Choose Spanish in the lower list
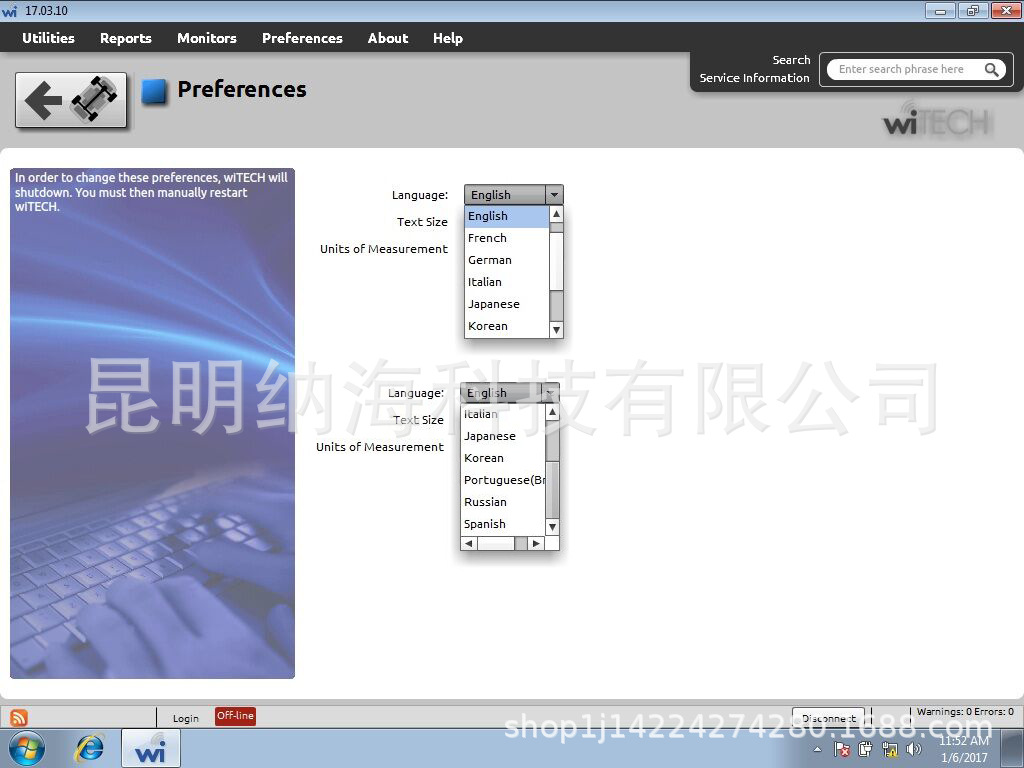 pyautogui.click(x=503, y=524)
